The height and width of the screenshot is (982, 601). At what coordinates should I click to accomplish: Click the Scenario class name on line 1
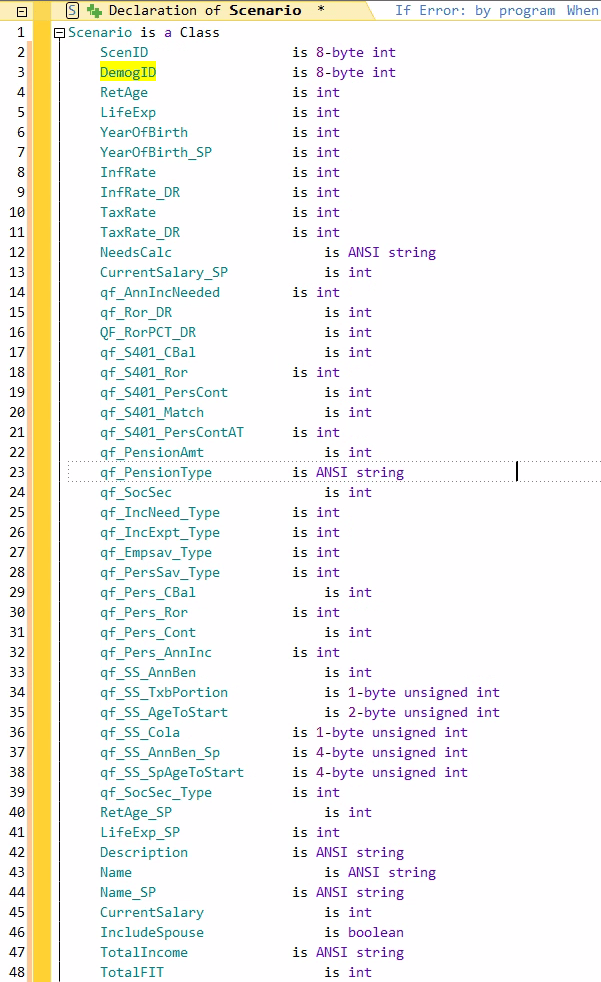click(x=100, y=32)
